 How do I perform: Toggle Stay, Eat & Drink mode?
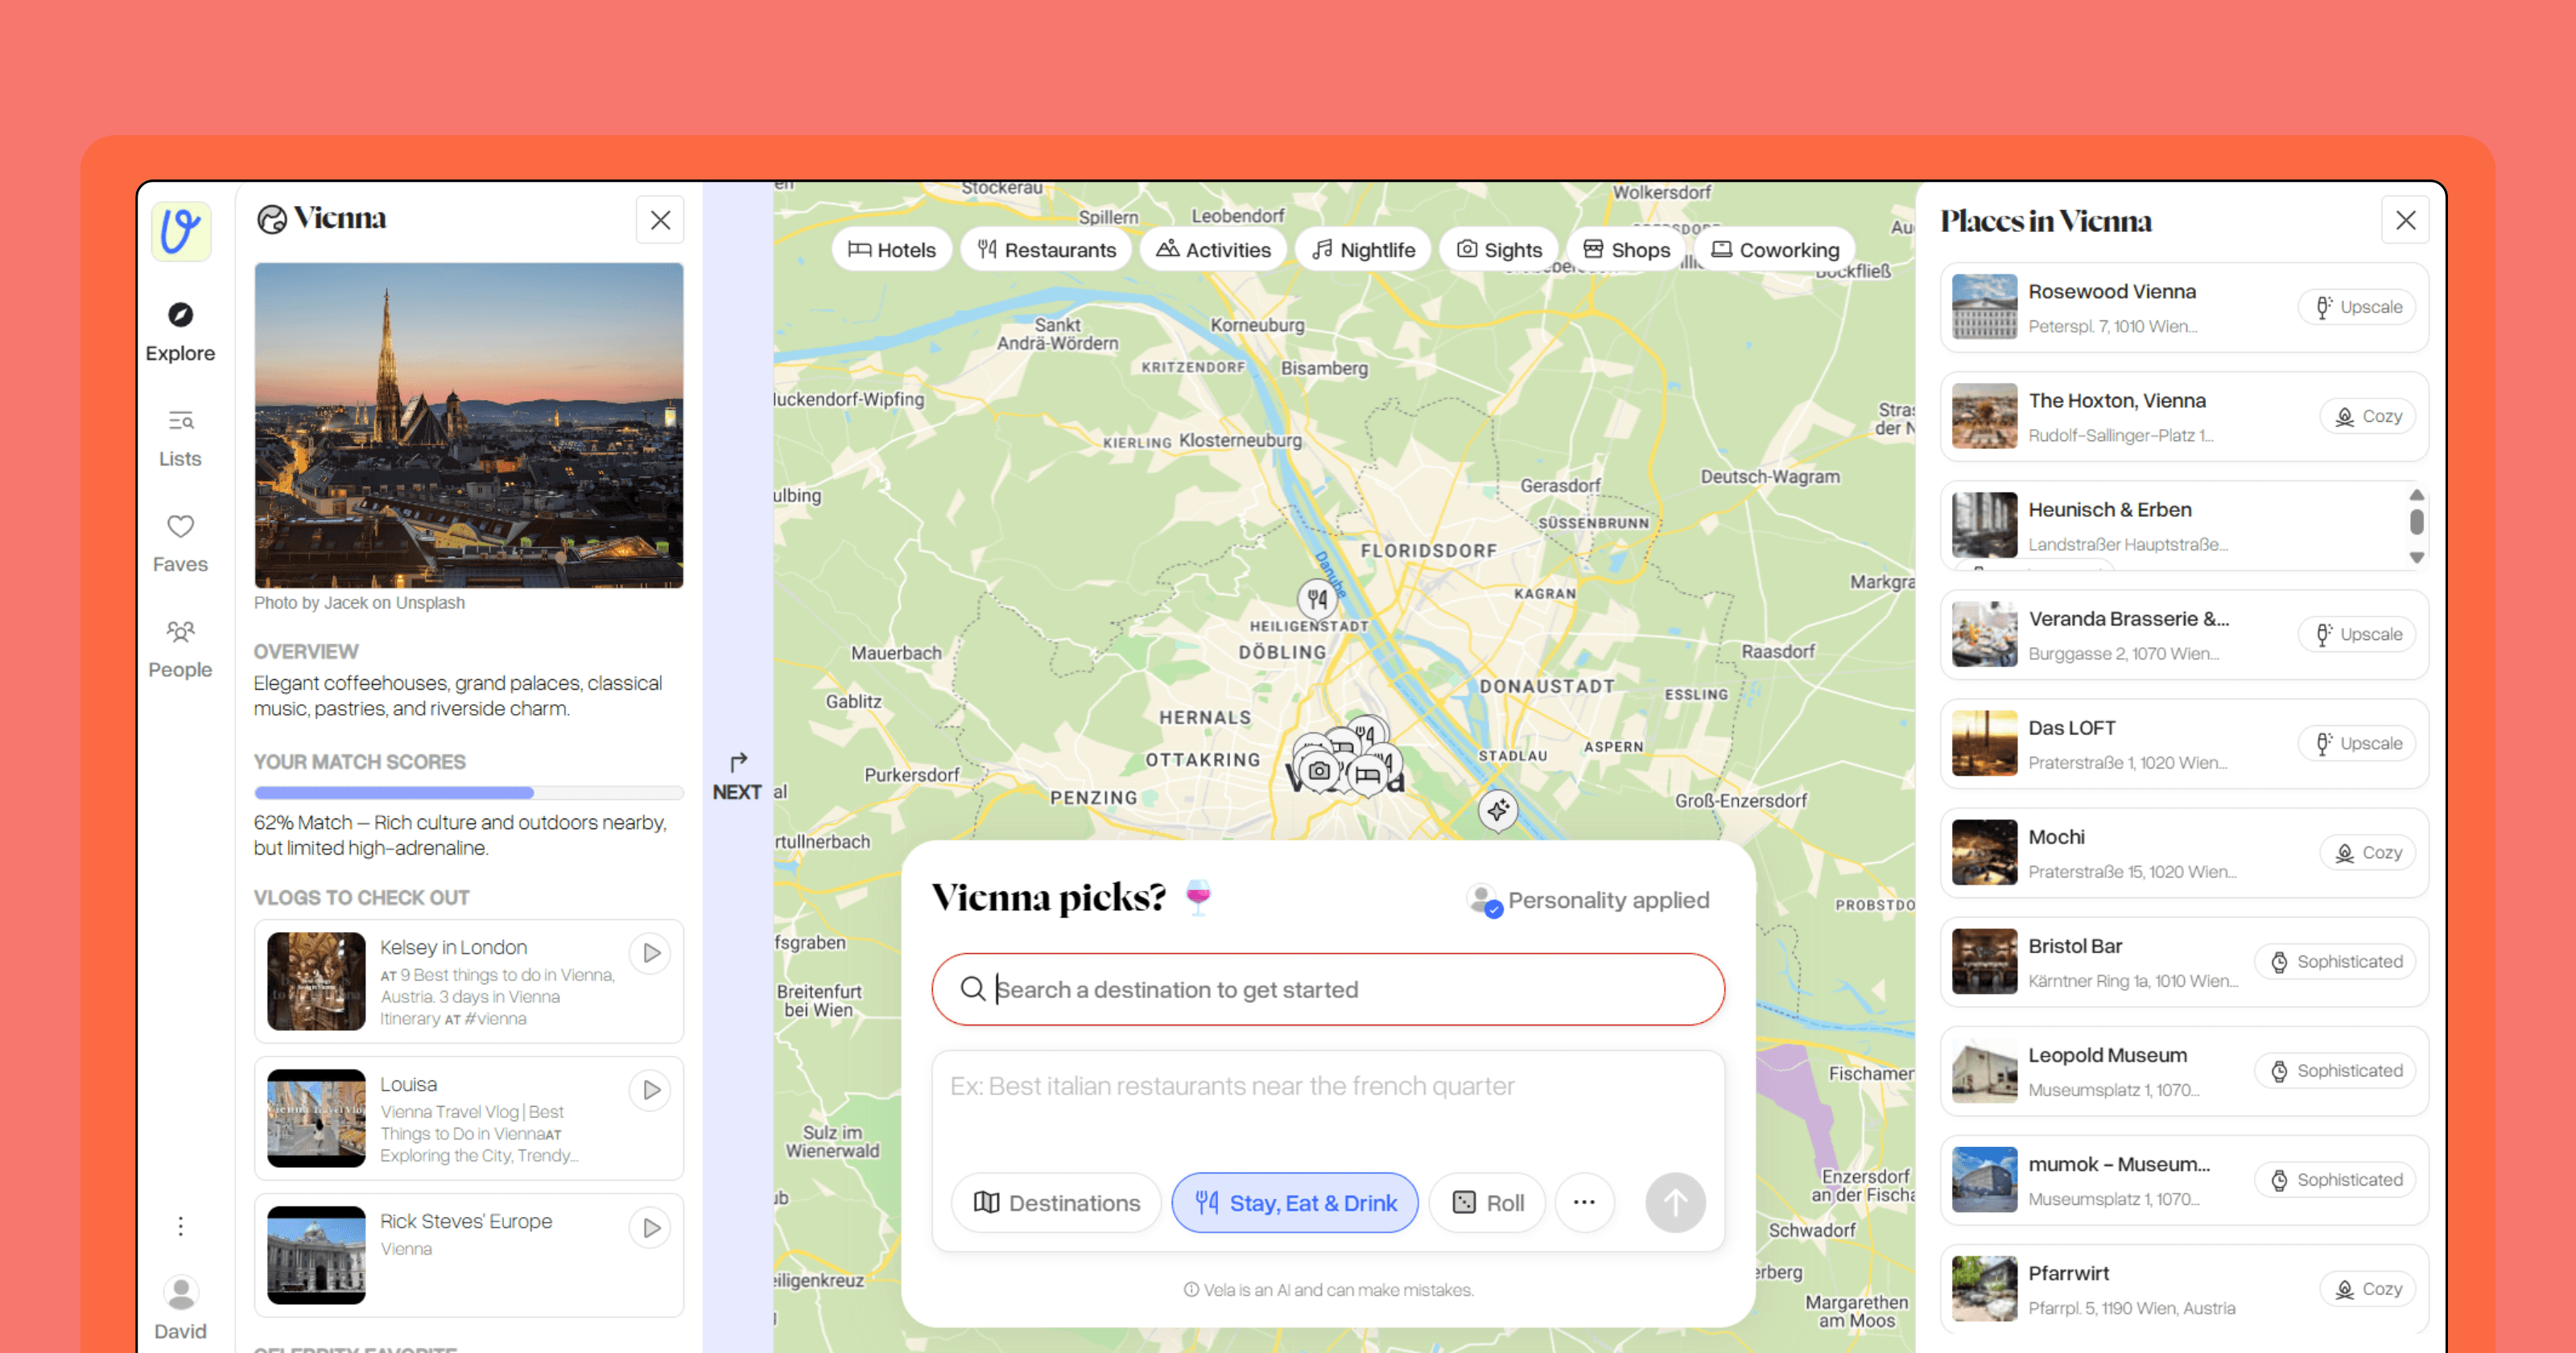pyautogui.click(x=1294, y=1202)
